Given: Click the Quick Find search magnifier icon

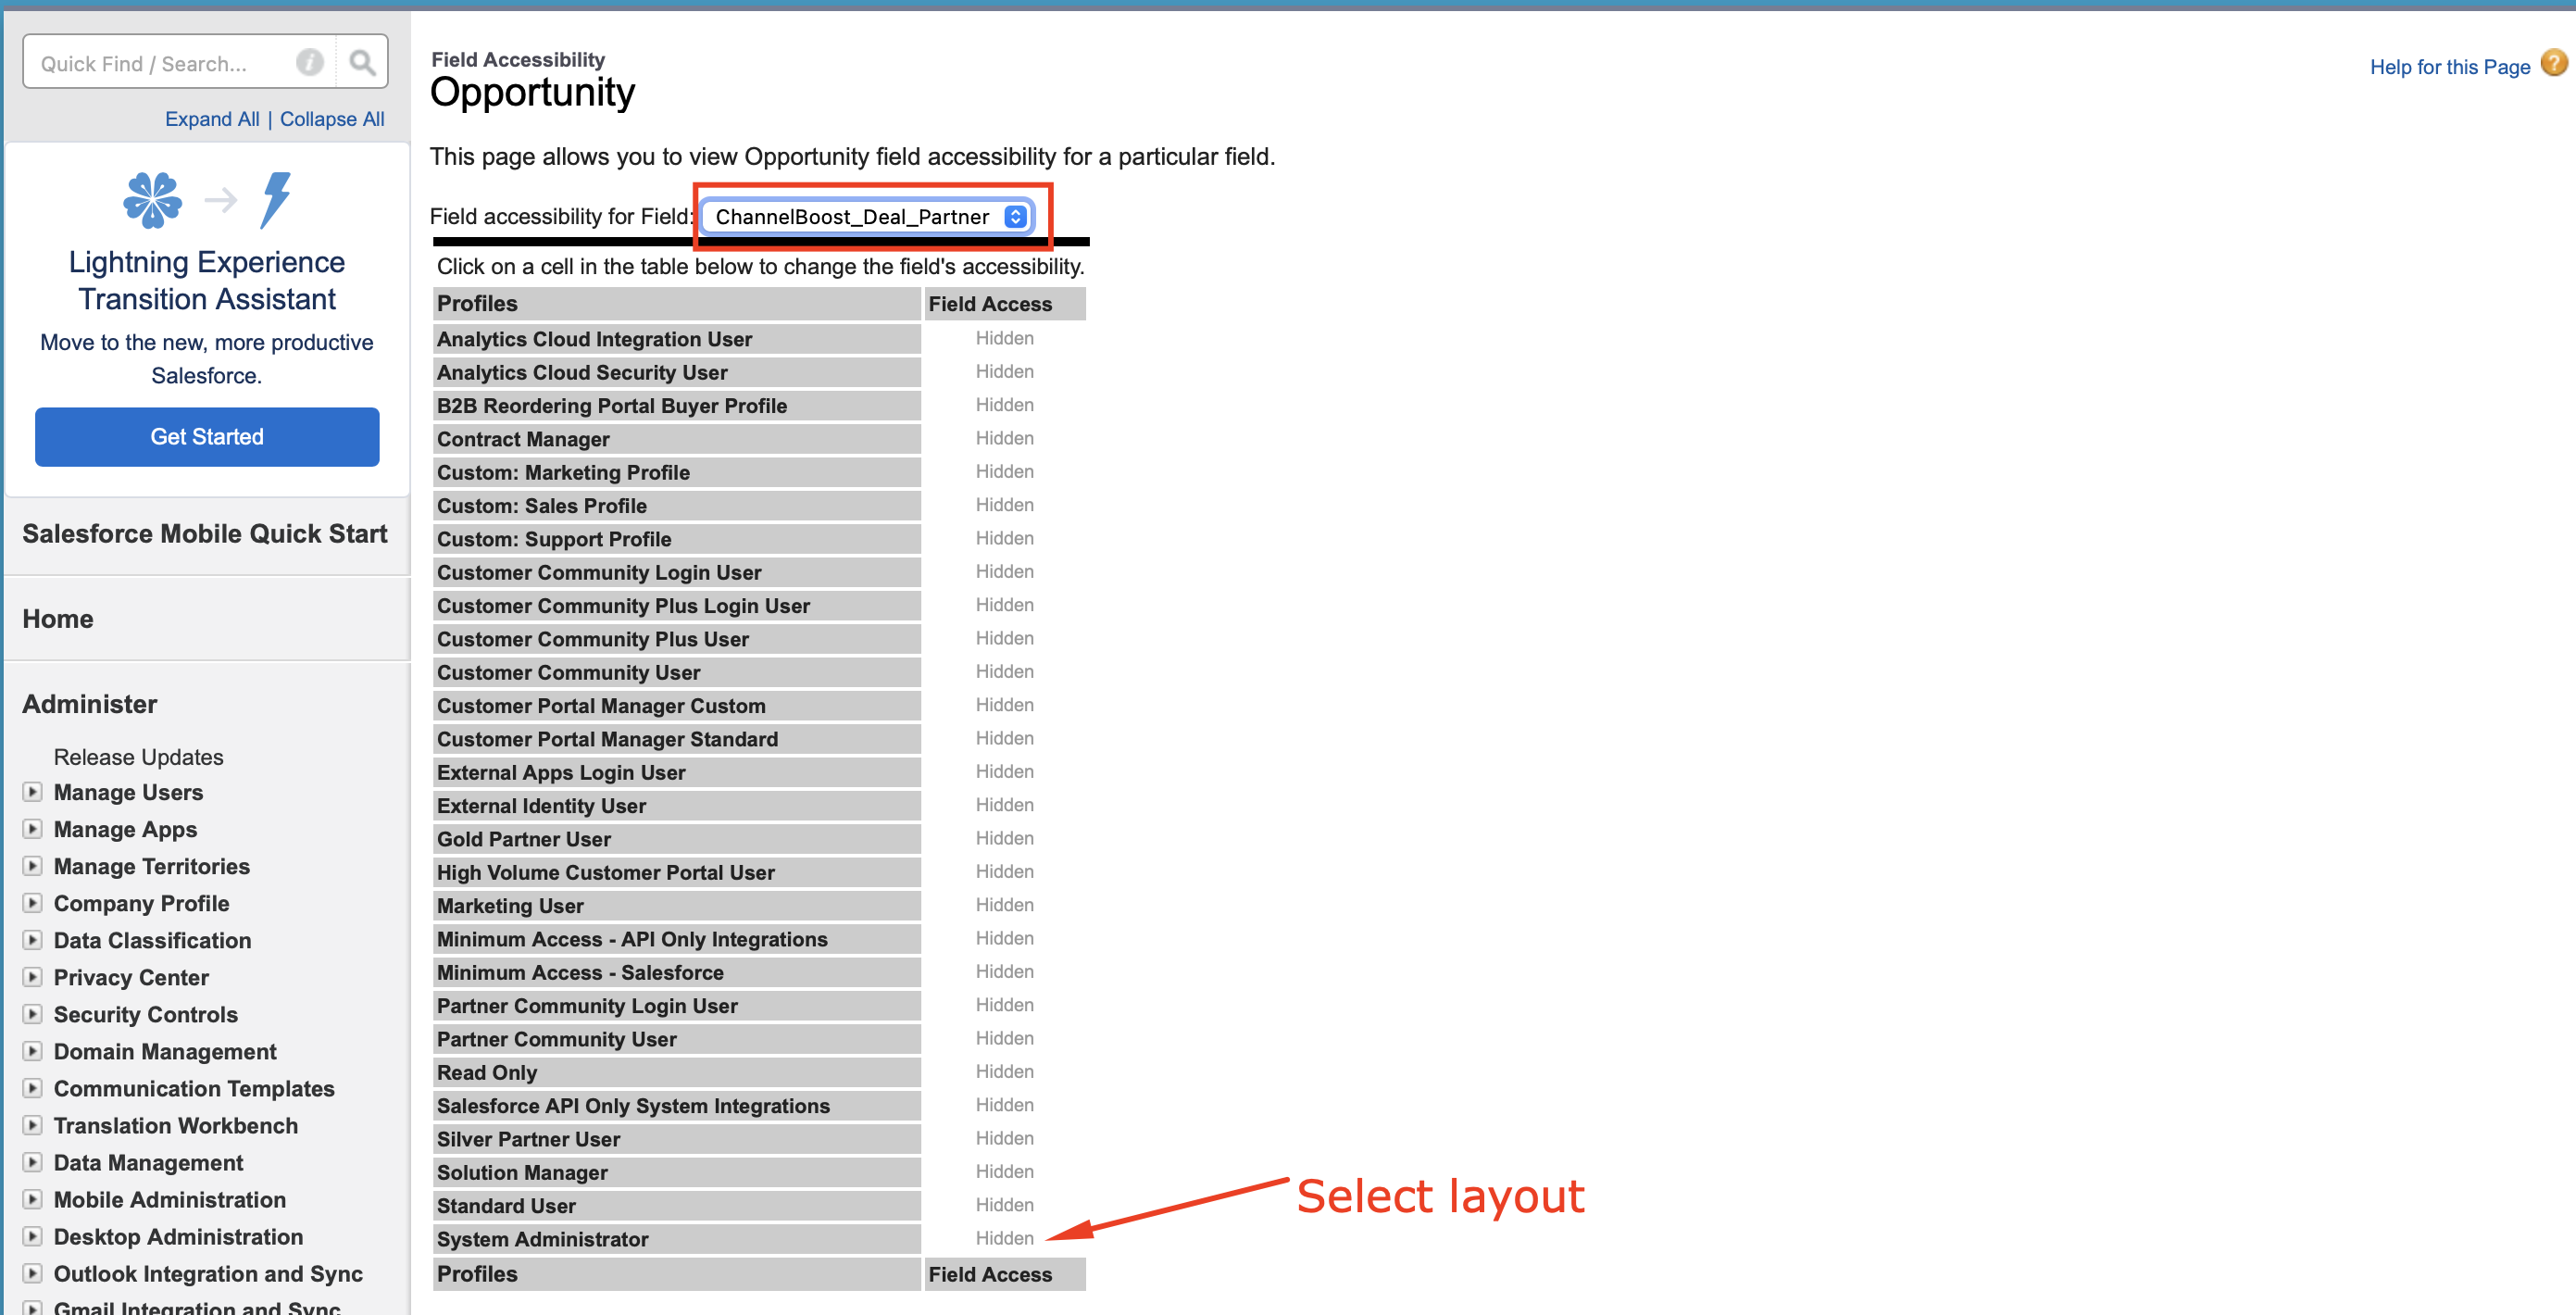Looking at the screenshot, I should (x=362, y=63).
